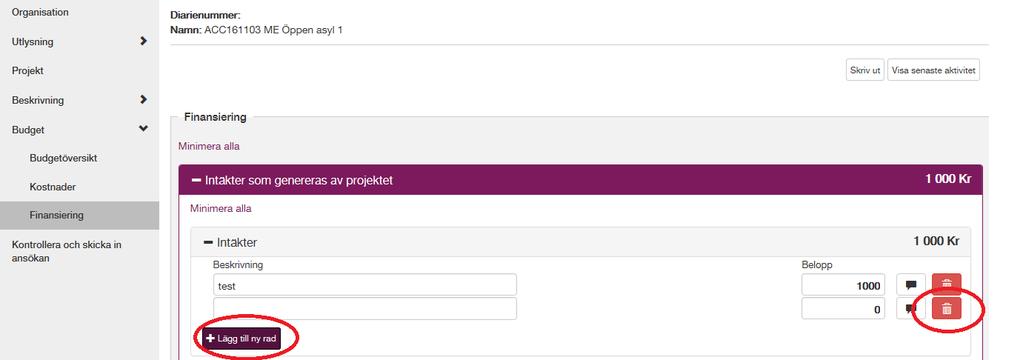The width and height of the screenshot is (1023, 360).
Task: Focus the Belopp field showing 1000
Action: tap(843, 285)
